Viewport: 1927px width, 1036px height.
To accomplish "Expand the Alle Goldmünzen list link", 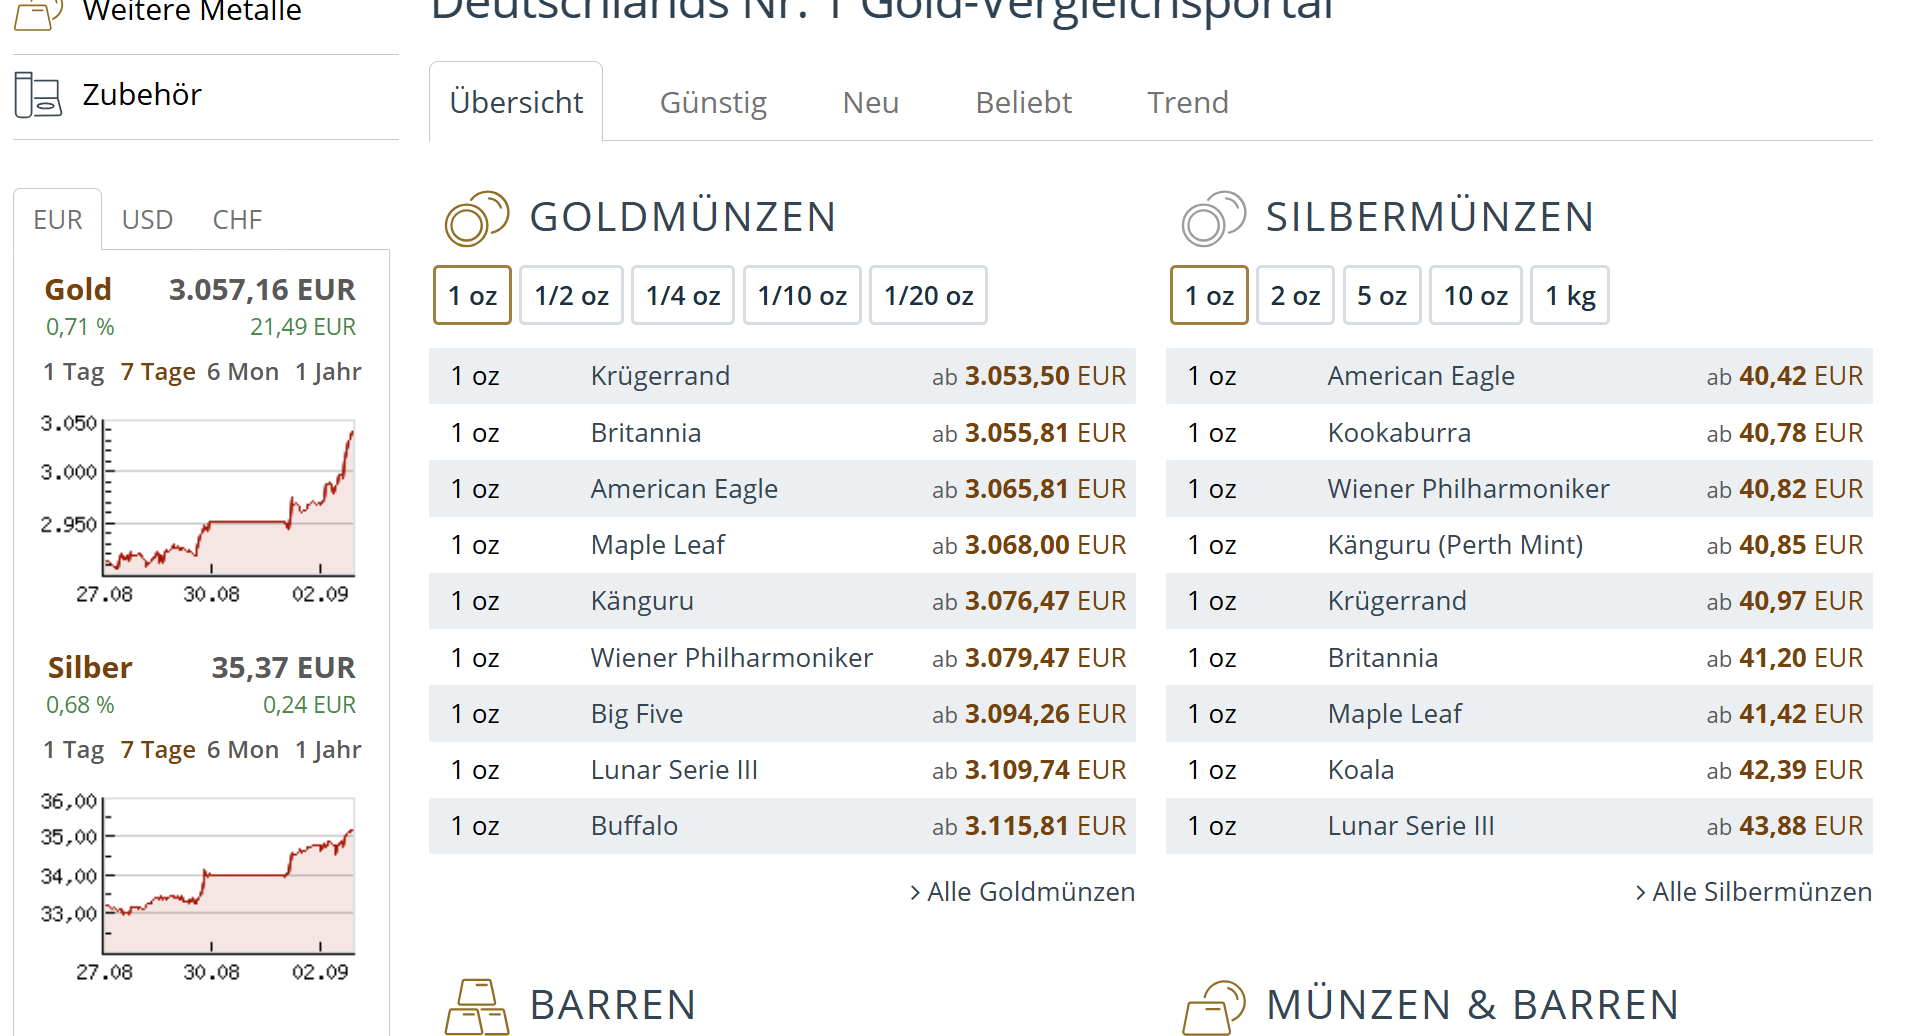I will 1022,892.
